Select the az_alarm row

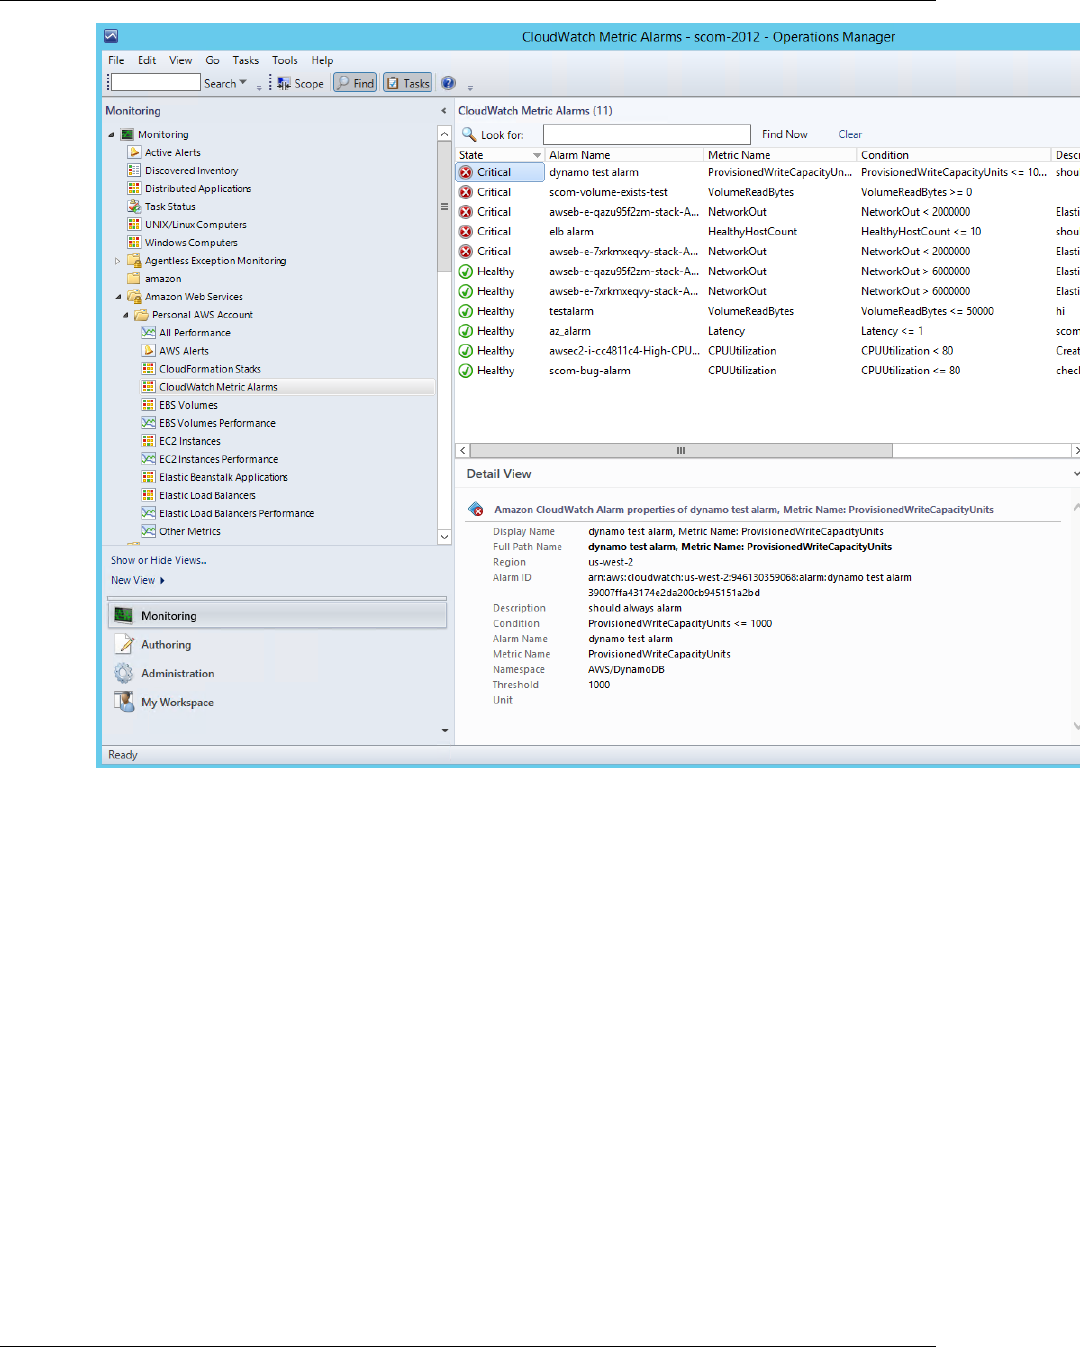[x=767, y=331]
